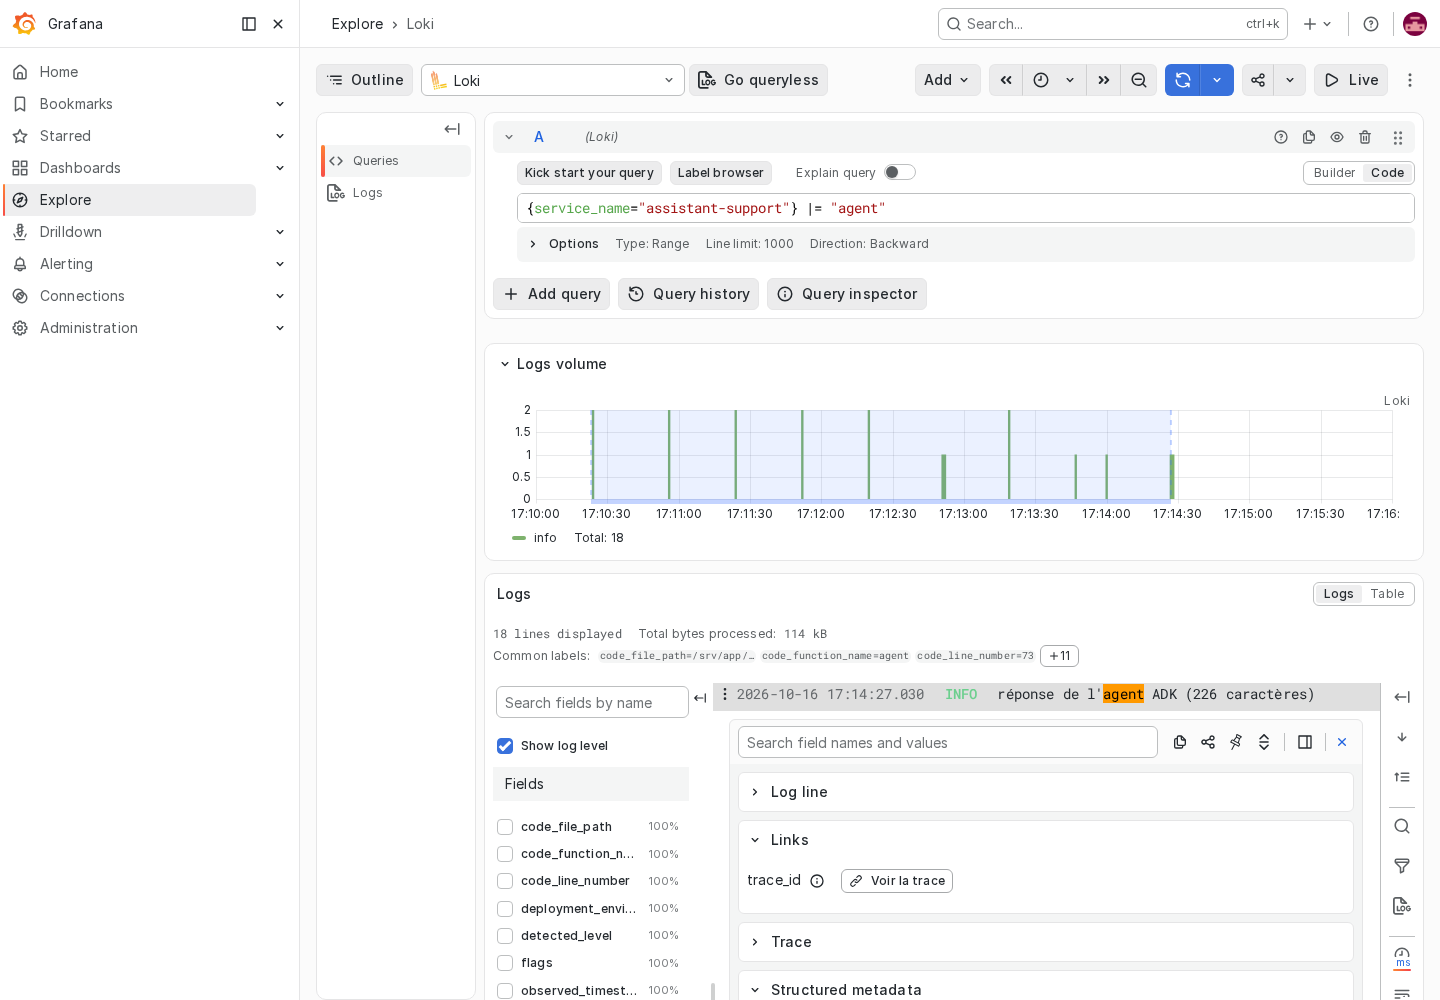Image resolution: width=1440 pixels, height=1000 pixels.
Task: Dock the Grafana menu toggle icon
Action: pos(249,24)
